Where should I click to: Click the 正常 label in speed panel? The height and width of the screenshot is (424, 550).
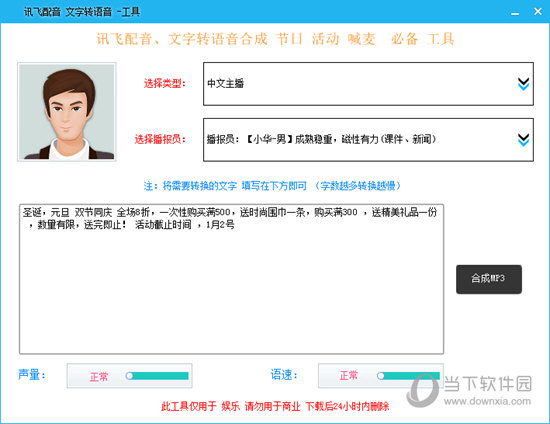tap(348, 376)
